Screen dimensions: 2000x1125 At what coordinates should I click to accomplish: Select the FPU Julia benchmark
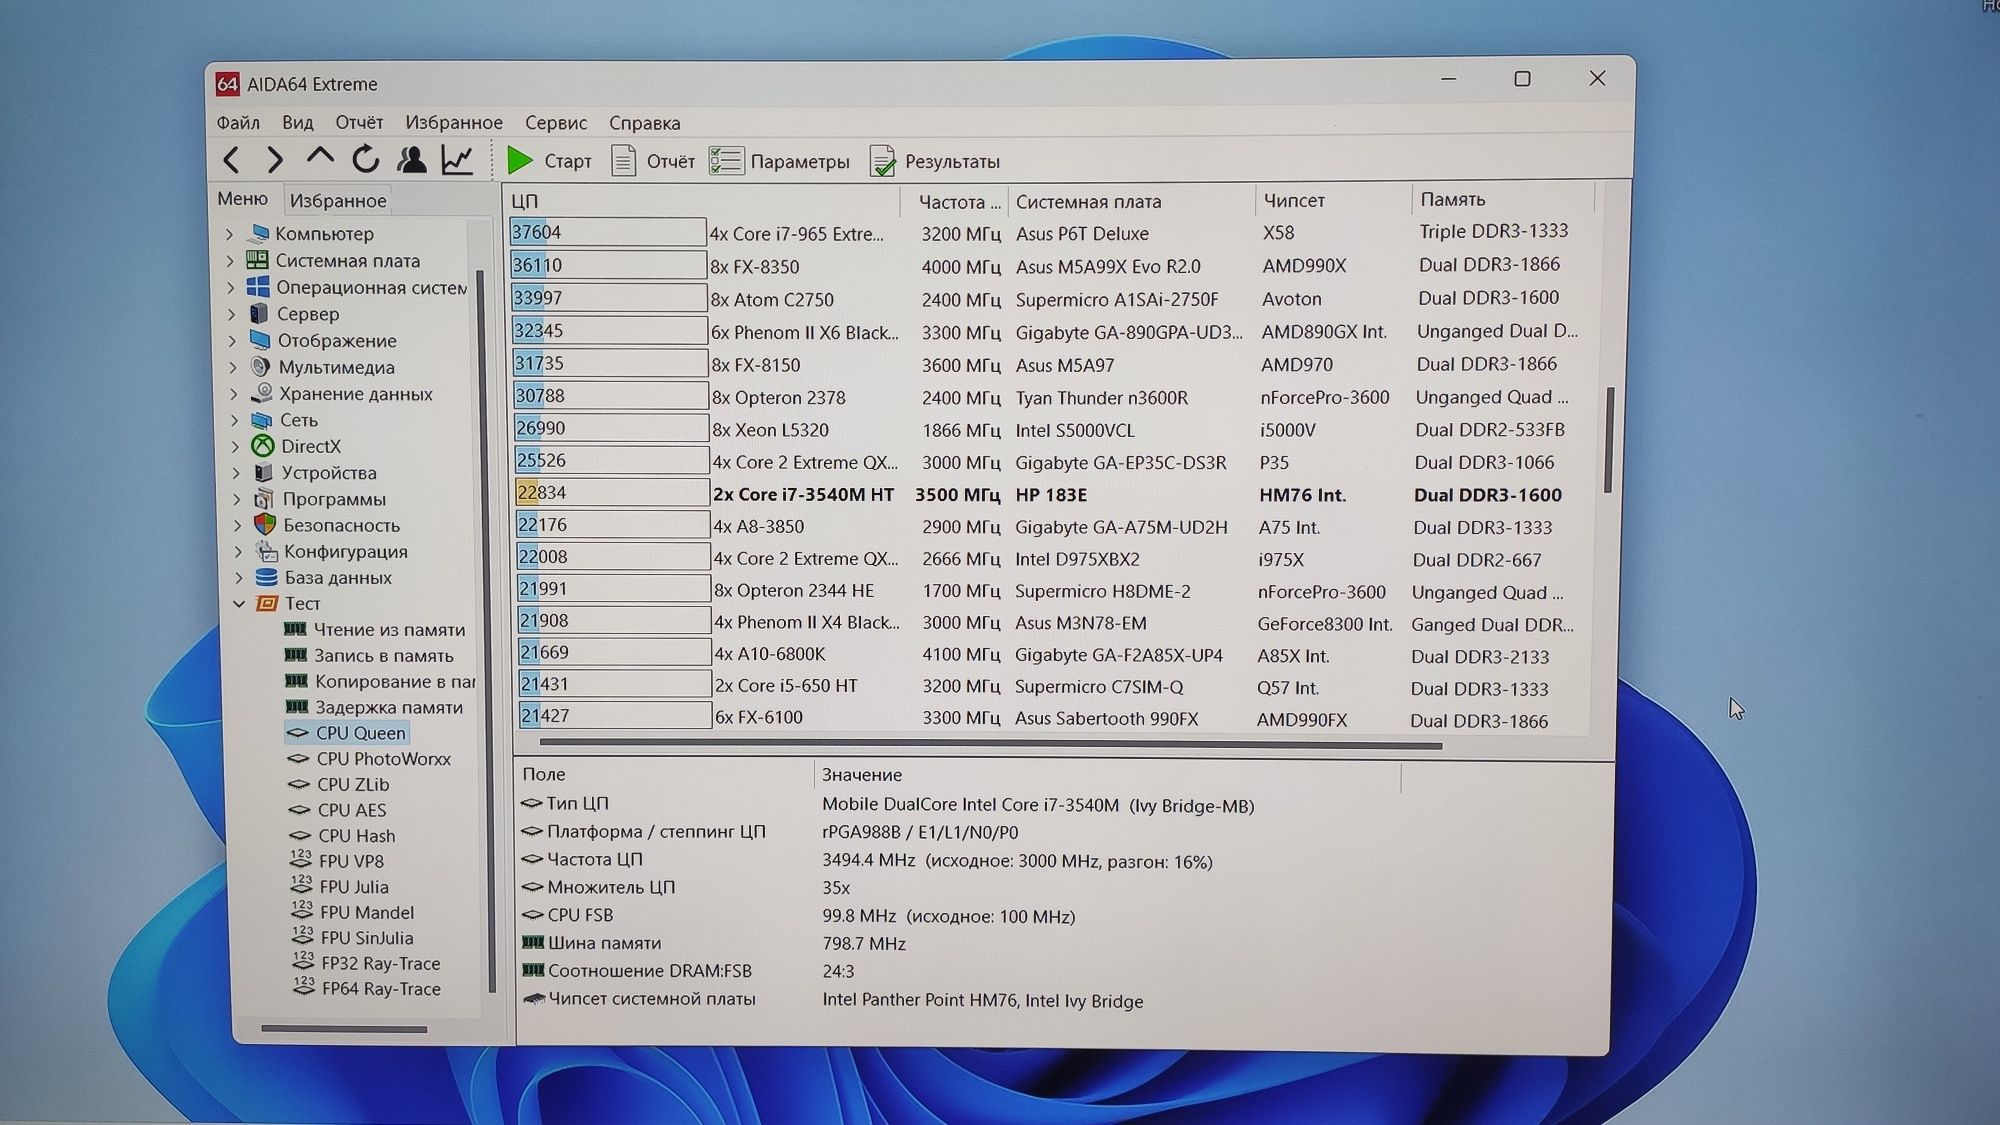pos(341,887)
